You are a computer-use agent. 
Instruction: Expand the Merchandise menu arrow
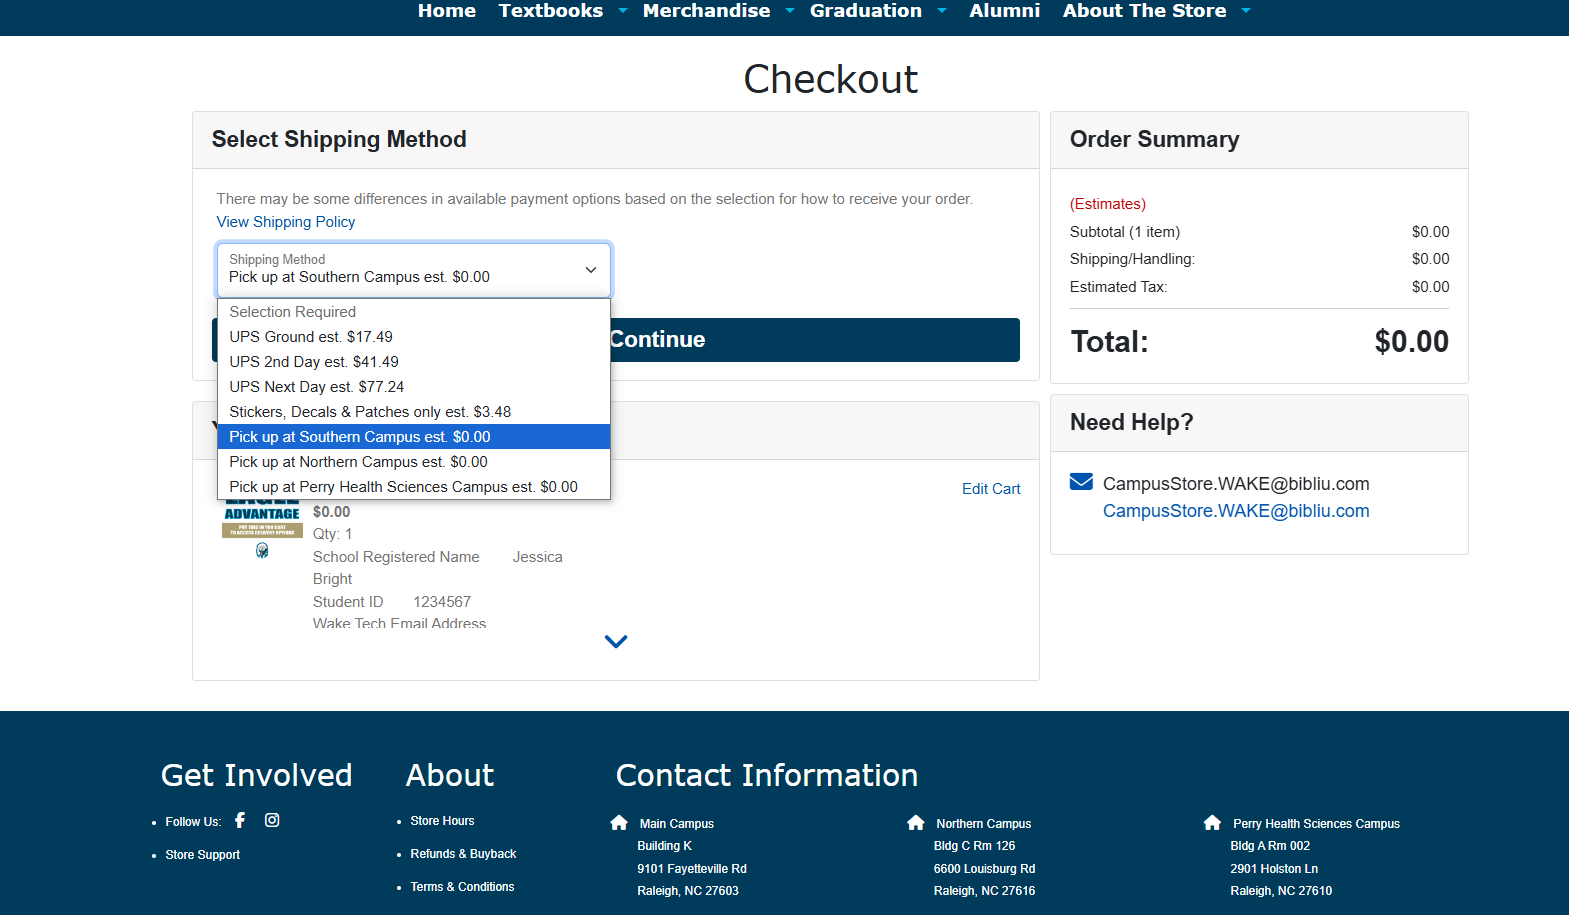[x=790, y=11]
